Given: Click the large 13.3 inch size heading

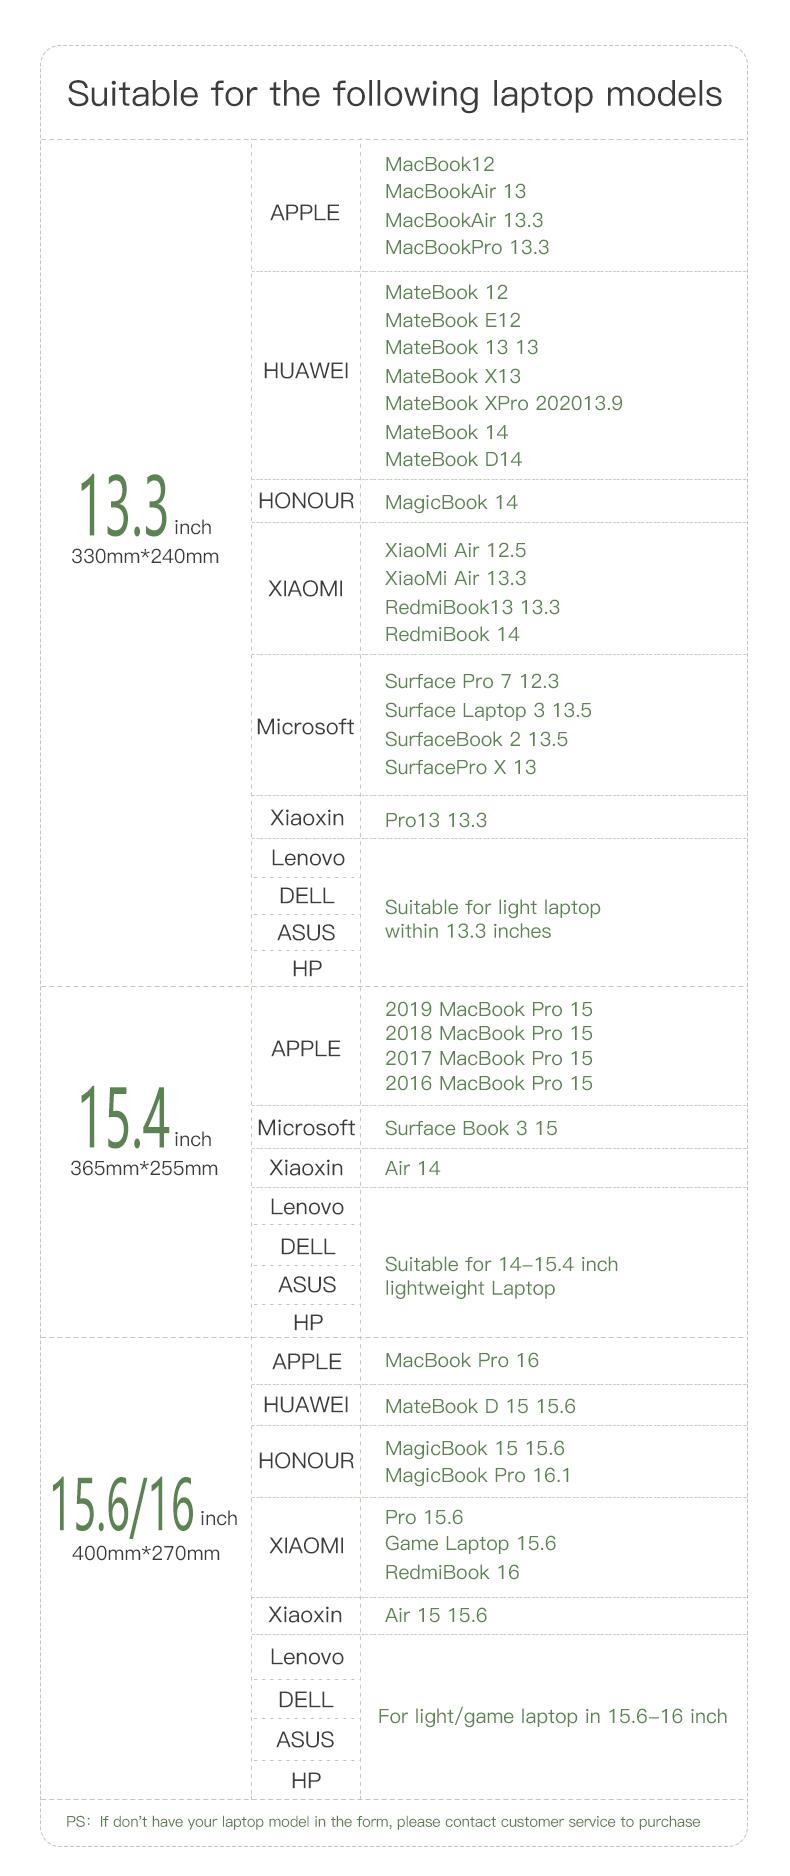Looking at the screenshot, I should pos(145,507).
